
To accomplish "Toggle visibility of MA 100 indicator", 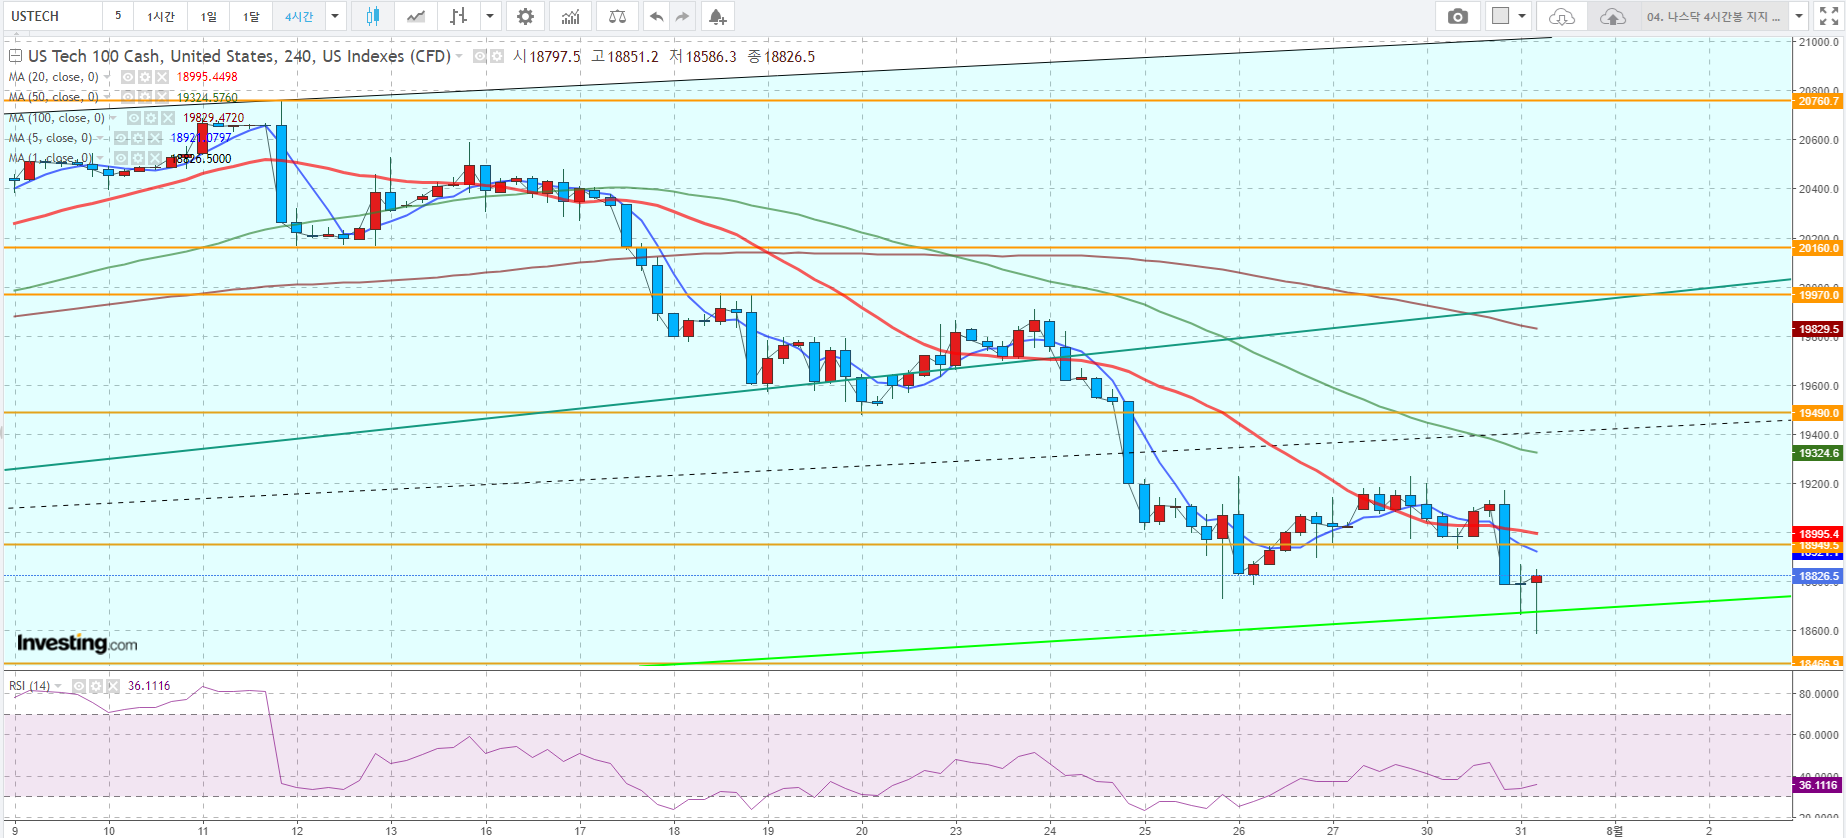I will (x=134, y=118).
